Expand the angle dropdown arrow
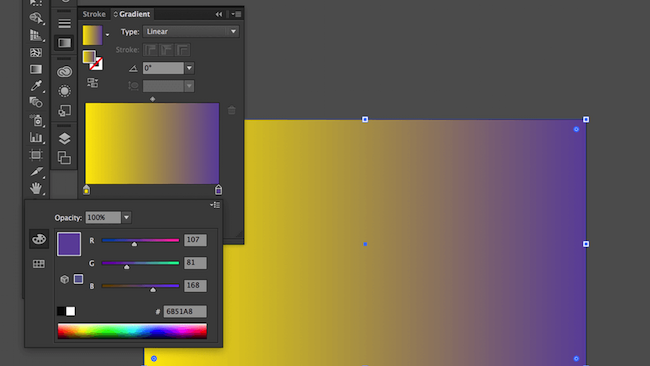Viewport: 650px width, 366px height. click(189, 68)
